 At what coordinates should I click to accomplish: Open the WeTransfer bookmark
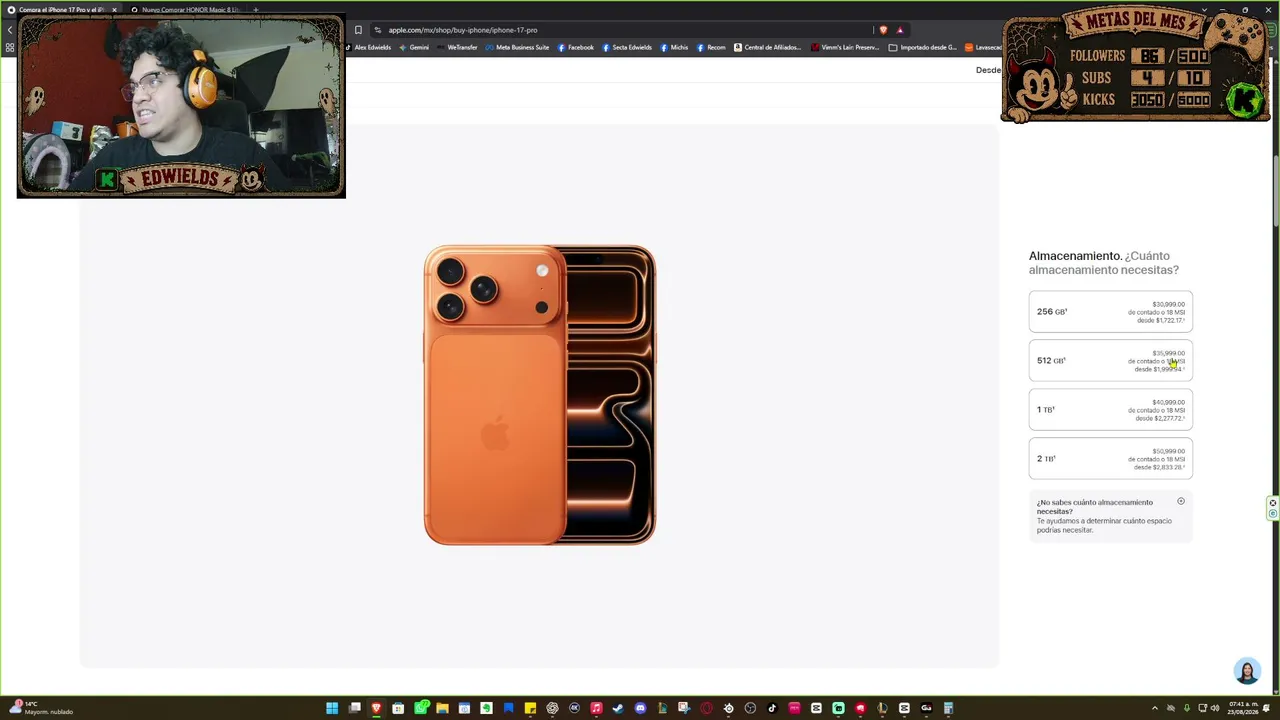457,47
